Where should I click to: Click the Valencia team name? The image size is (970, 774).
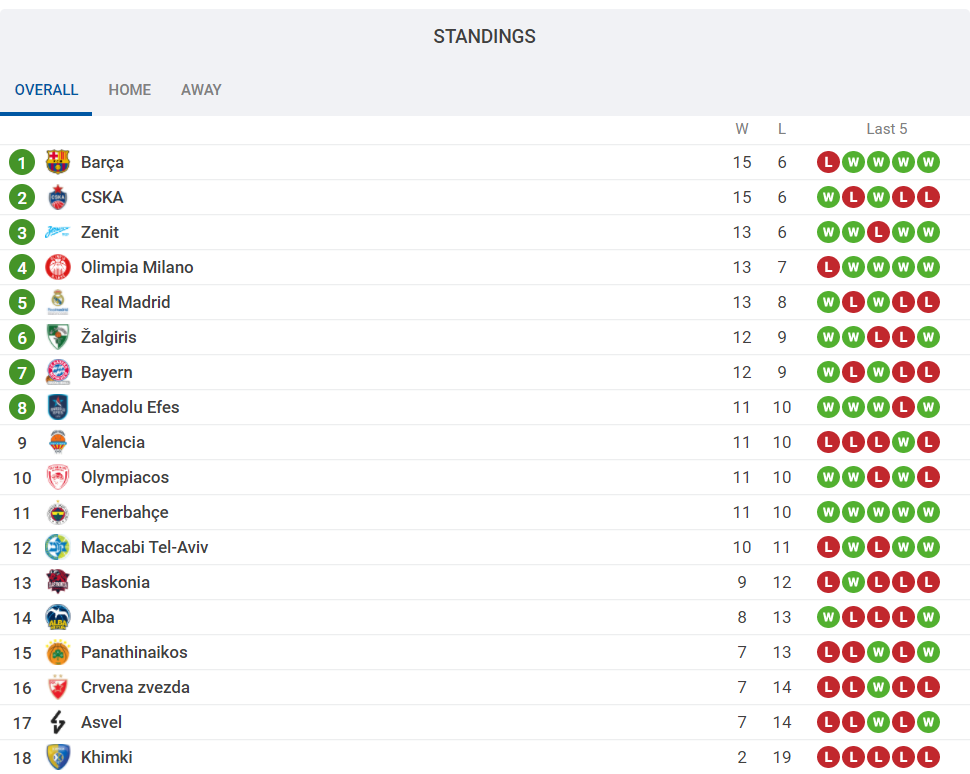coord(113,442)
